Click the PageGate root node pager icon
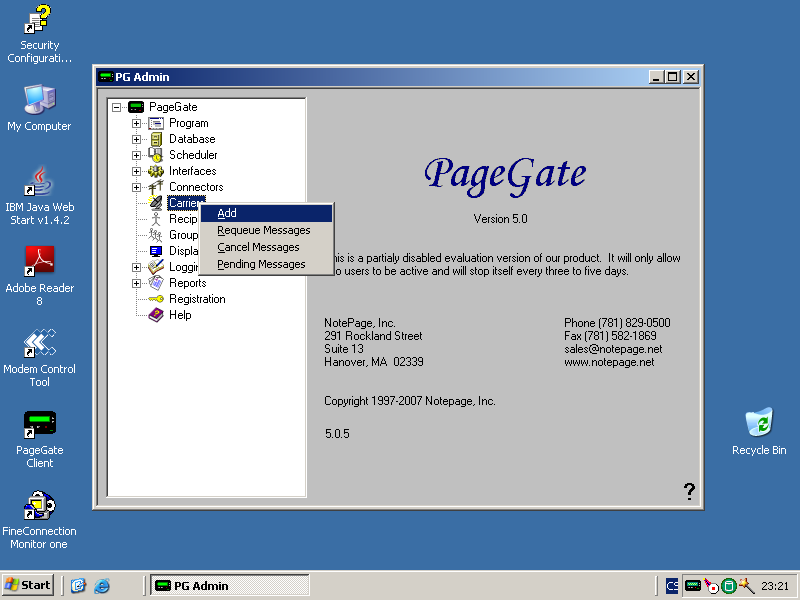The width and height of the screenshot is (800, 600). tap(136, 107)
